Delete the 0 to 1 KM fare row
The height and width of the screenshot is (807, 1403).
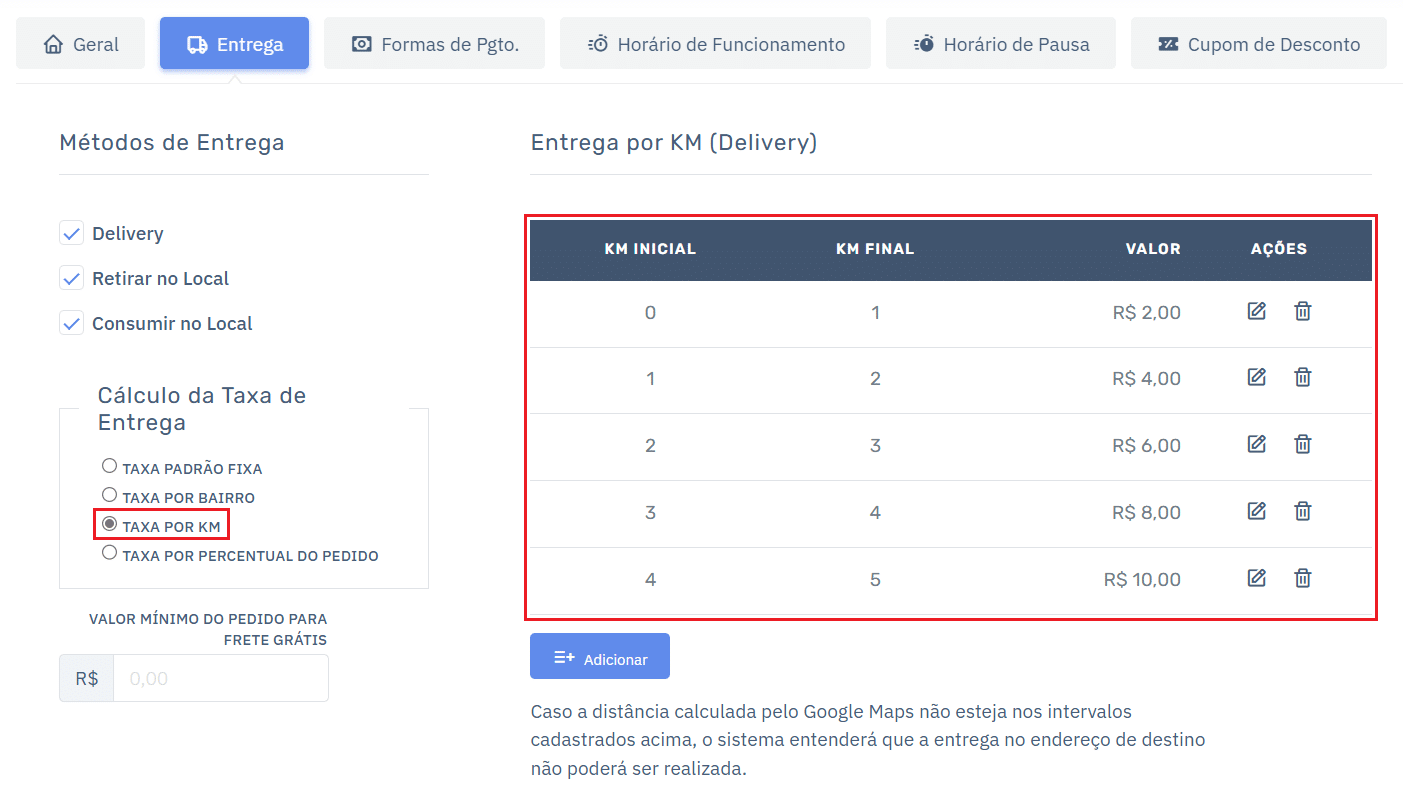tap(1302, 311)
